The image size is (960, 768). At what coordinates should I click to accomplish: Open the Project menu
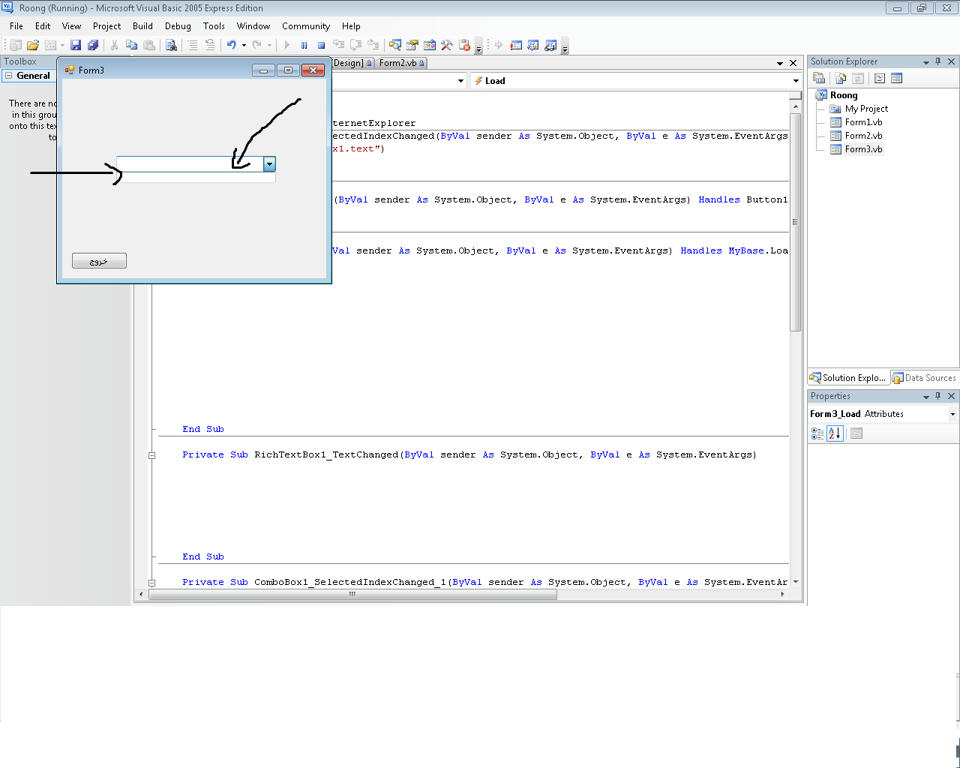(107, 26)
